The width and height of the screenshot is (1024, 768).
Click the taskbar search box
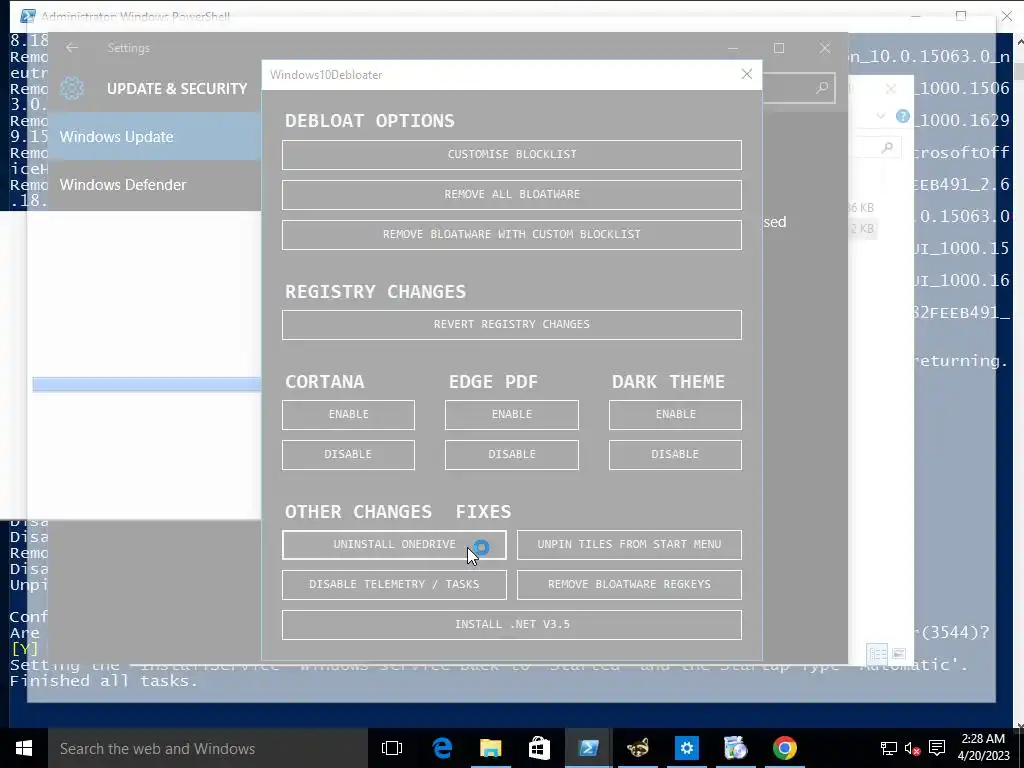(x=208, y=748)
